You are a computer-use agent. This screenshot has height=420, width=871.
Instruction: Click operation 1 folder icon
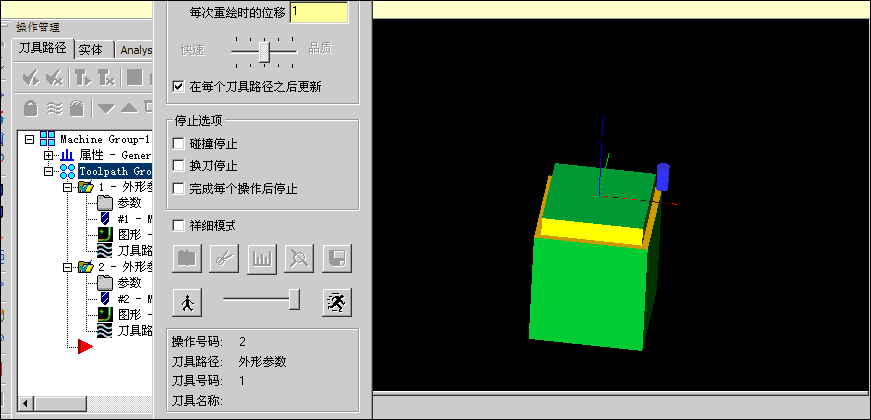click(86, 187)
